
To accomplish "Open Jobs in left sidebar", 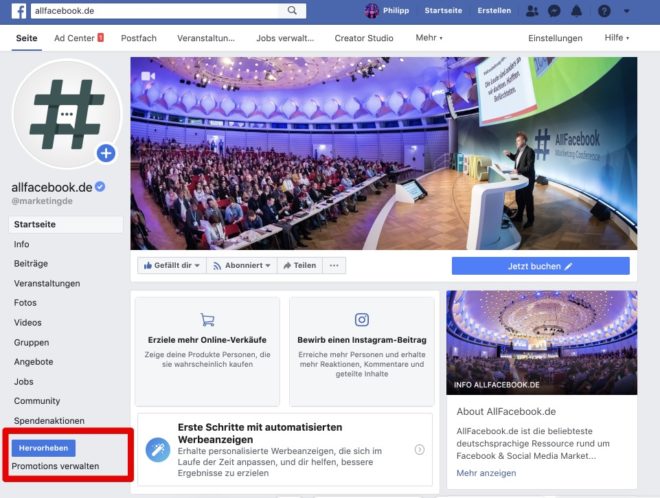I will [24, 382].
